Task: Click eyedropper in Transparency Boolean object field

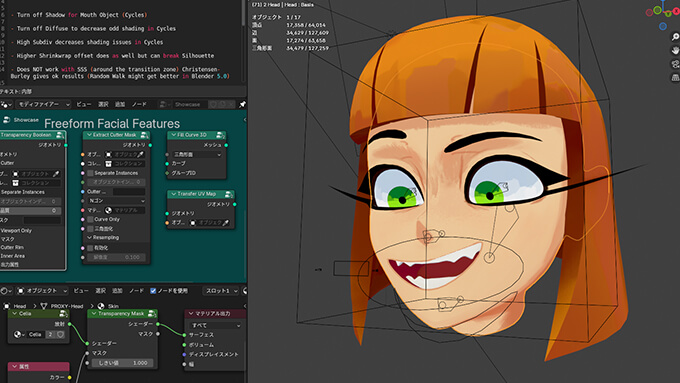Action: pos(56,174)
